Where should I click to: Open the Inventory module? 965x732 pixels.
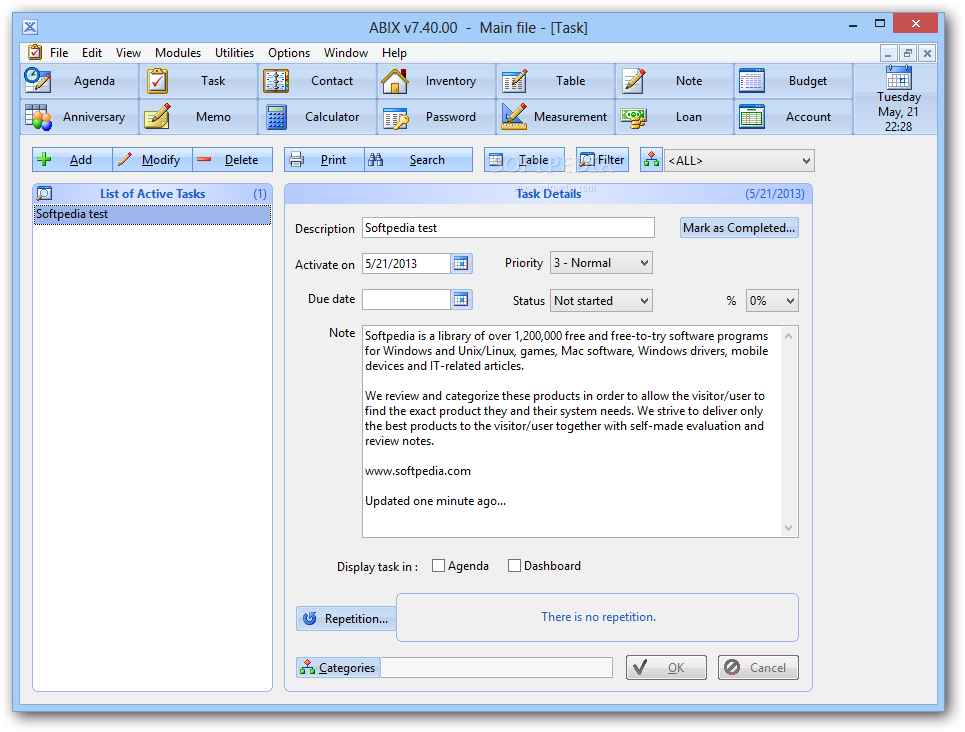pos(436,81)
